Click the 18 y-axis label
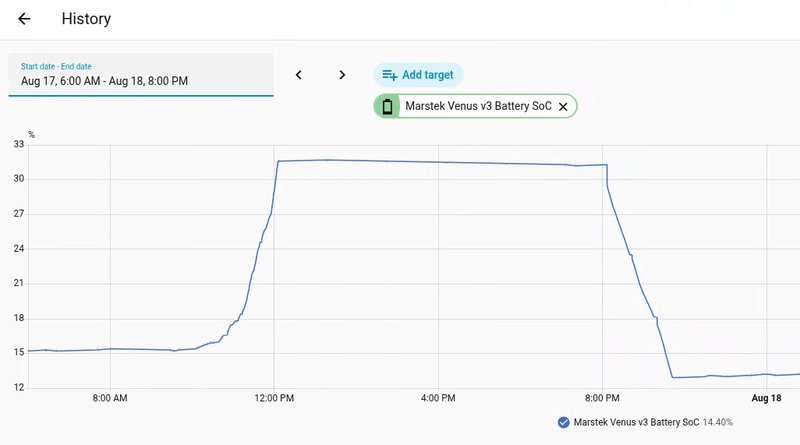 19,318
